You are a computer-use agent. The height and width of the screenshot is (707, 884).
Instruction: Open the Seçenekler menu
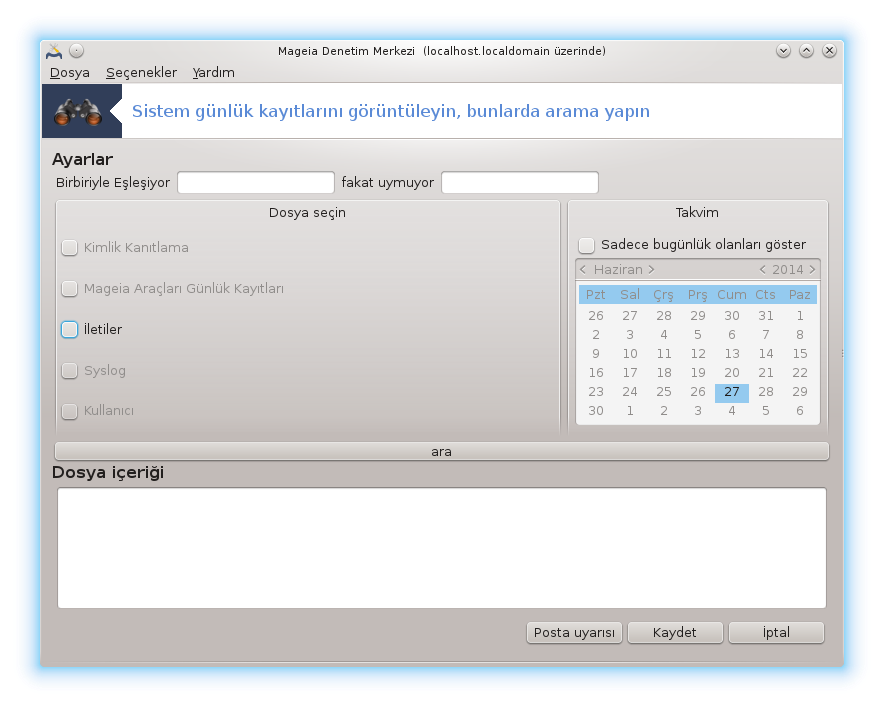click(142, 73)
